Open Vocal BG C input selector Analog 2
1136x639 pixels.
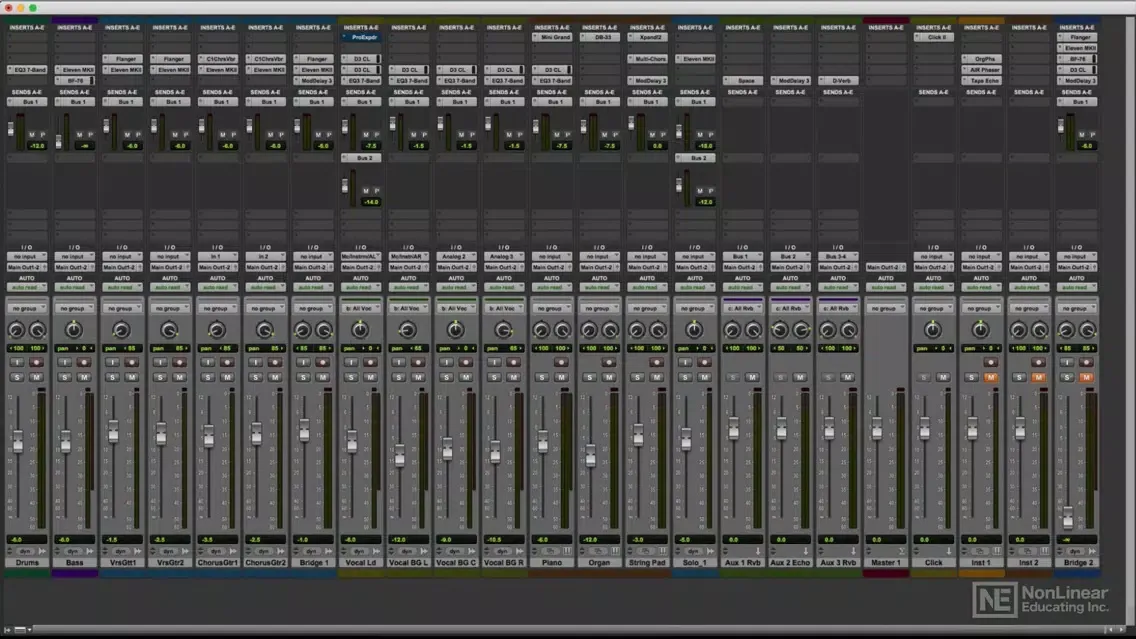click(x=456, y=256)
